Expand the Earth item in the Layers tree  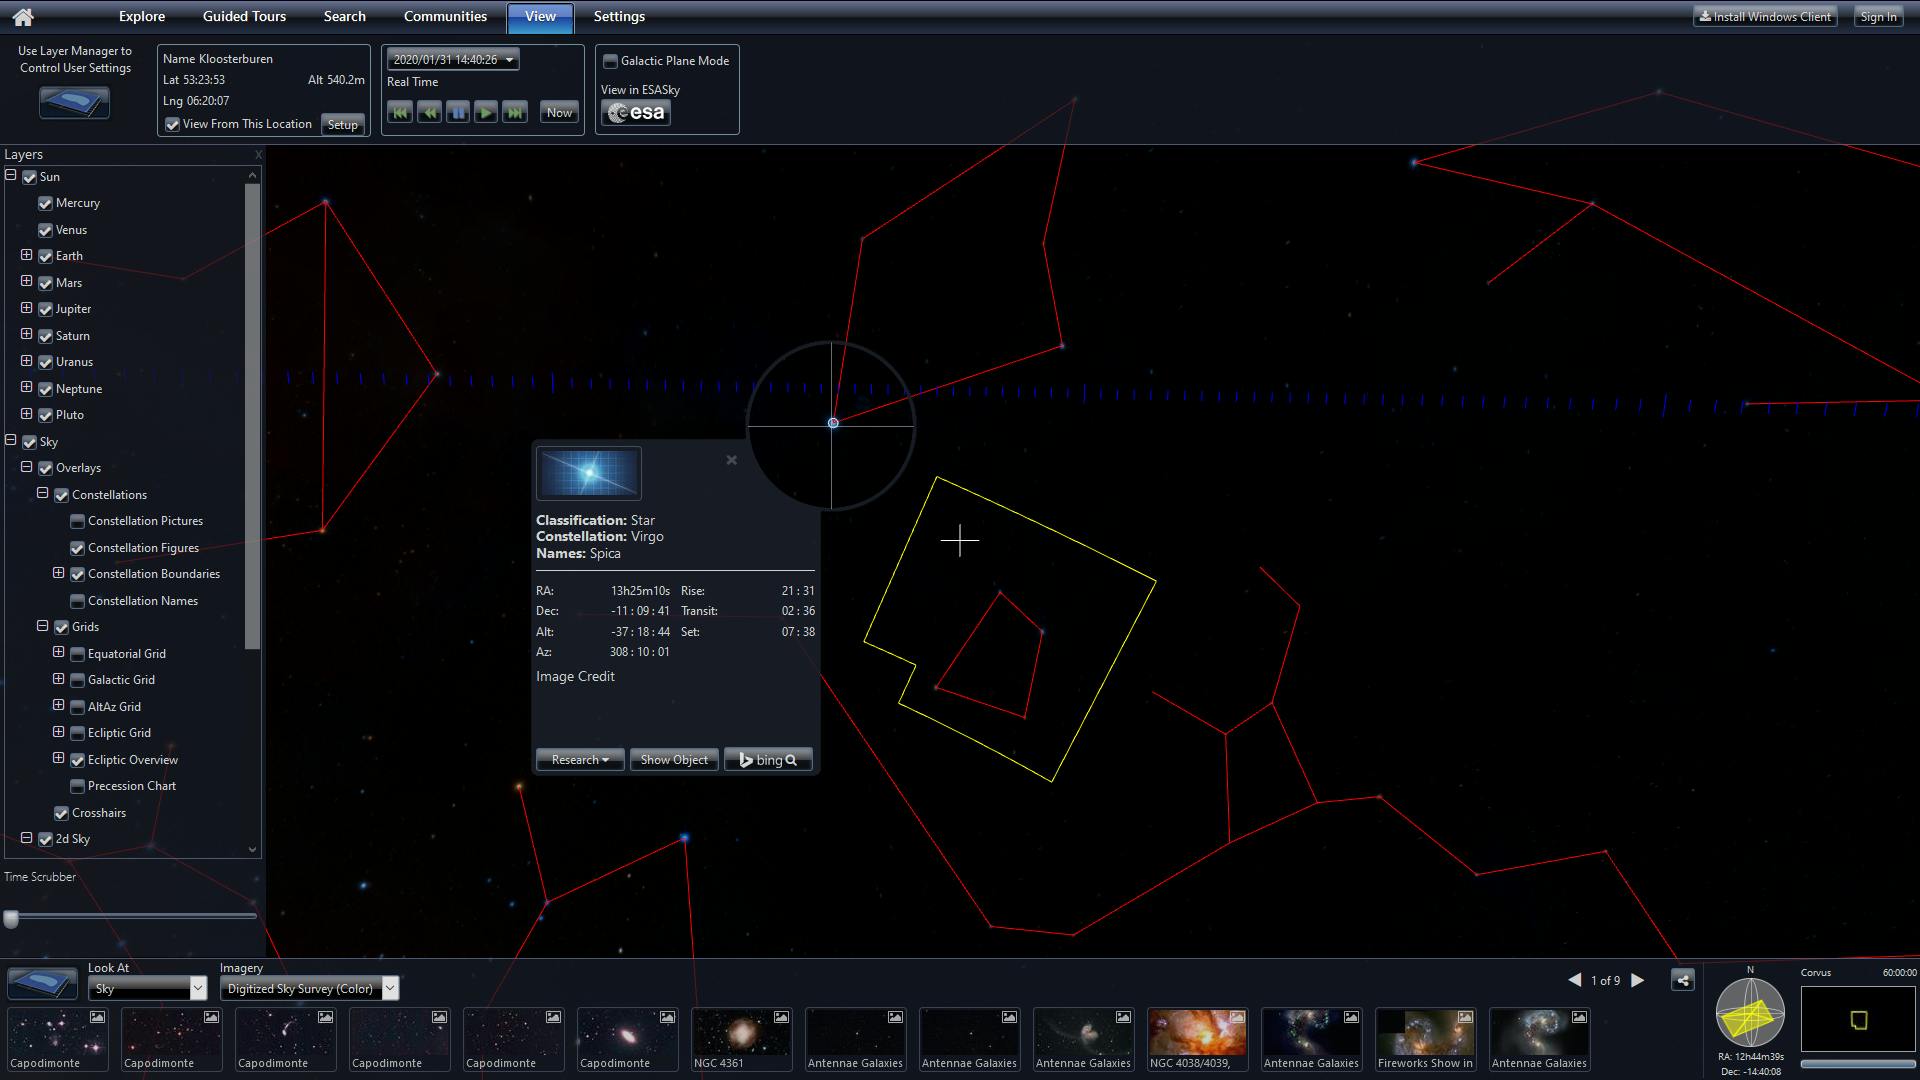[x=26, y=255]
